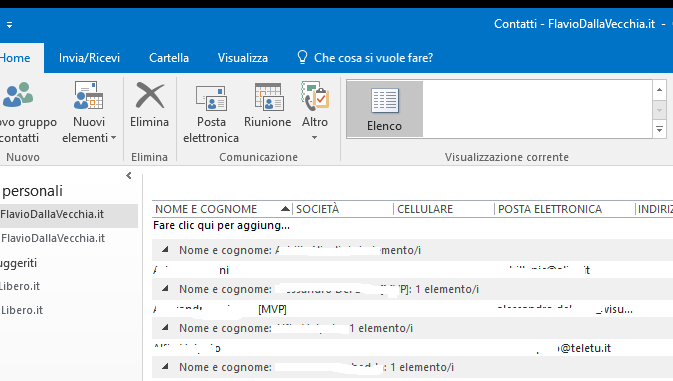Select the contact row with [MVP]
This screenshot has height=381, width=673.
click(x=412, y=309)
